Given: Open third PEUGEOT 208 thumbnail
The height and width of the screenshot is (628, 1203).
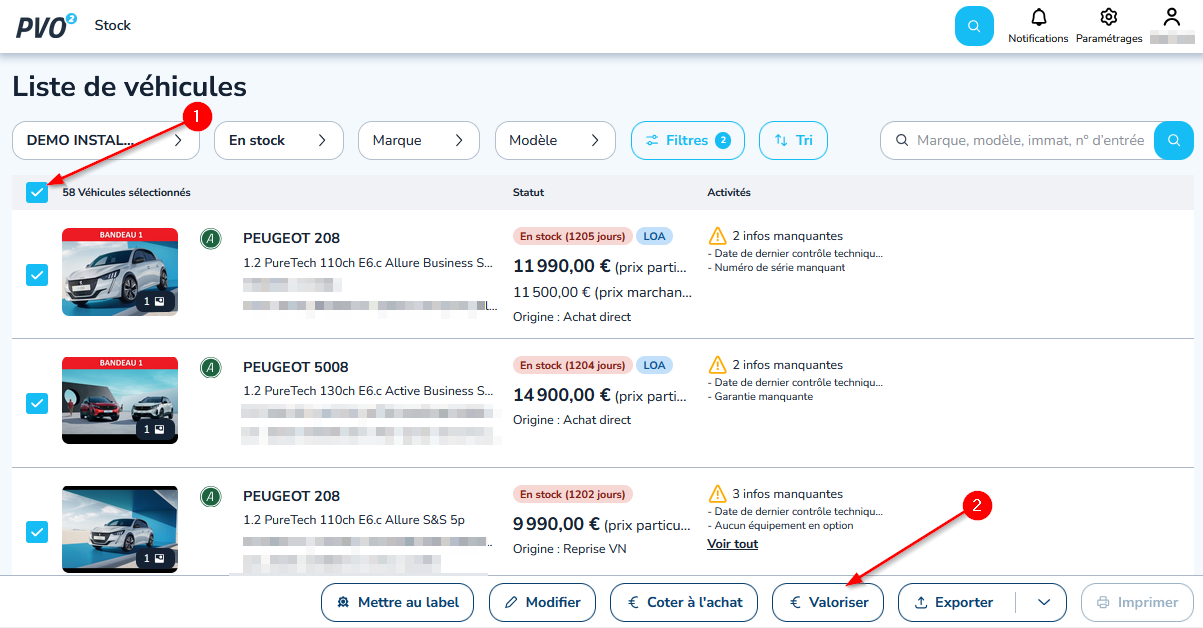Looking at the screenshot, I should [120, 530].
